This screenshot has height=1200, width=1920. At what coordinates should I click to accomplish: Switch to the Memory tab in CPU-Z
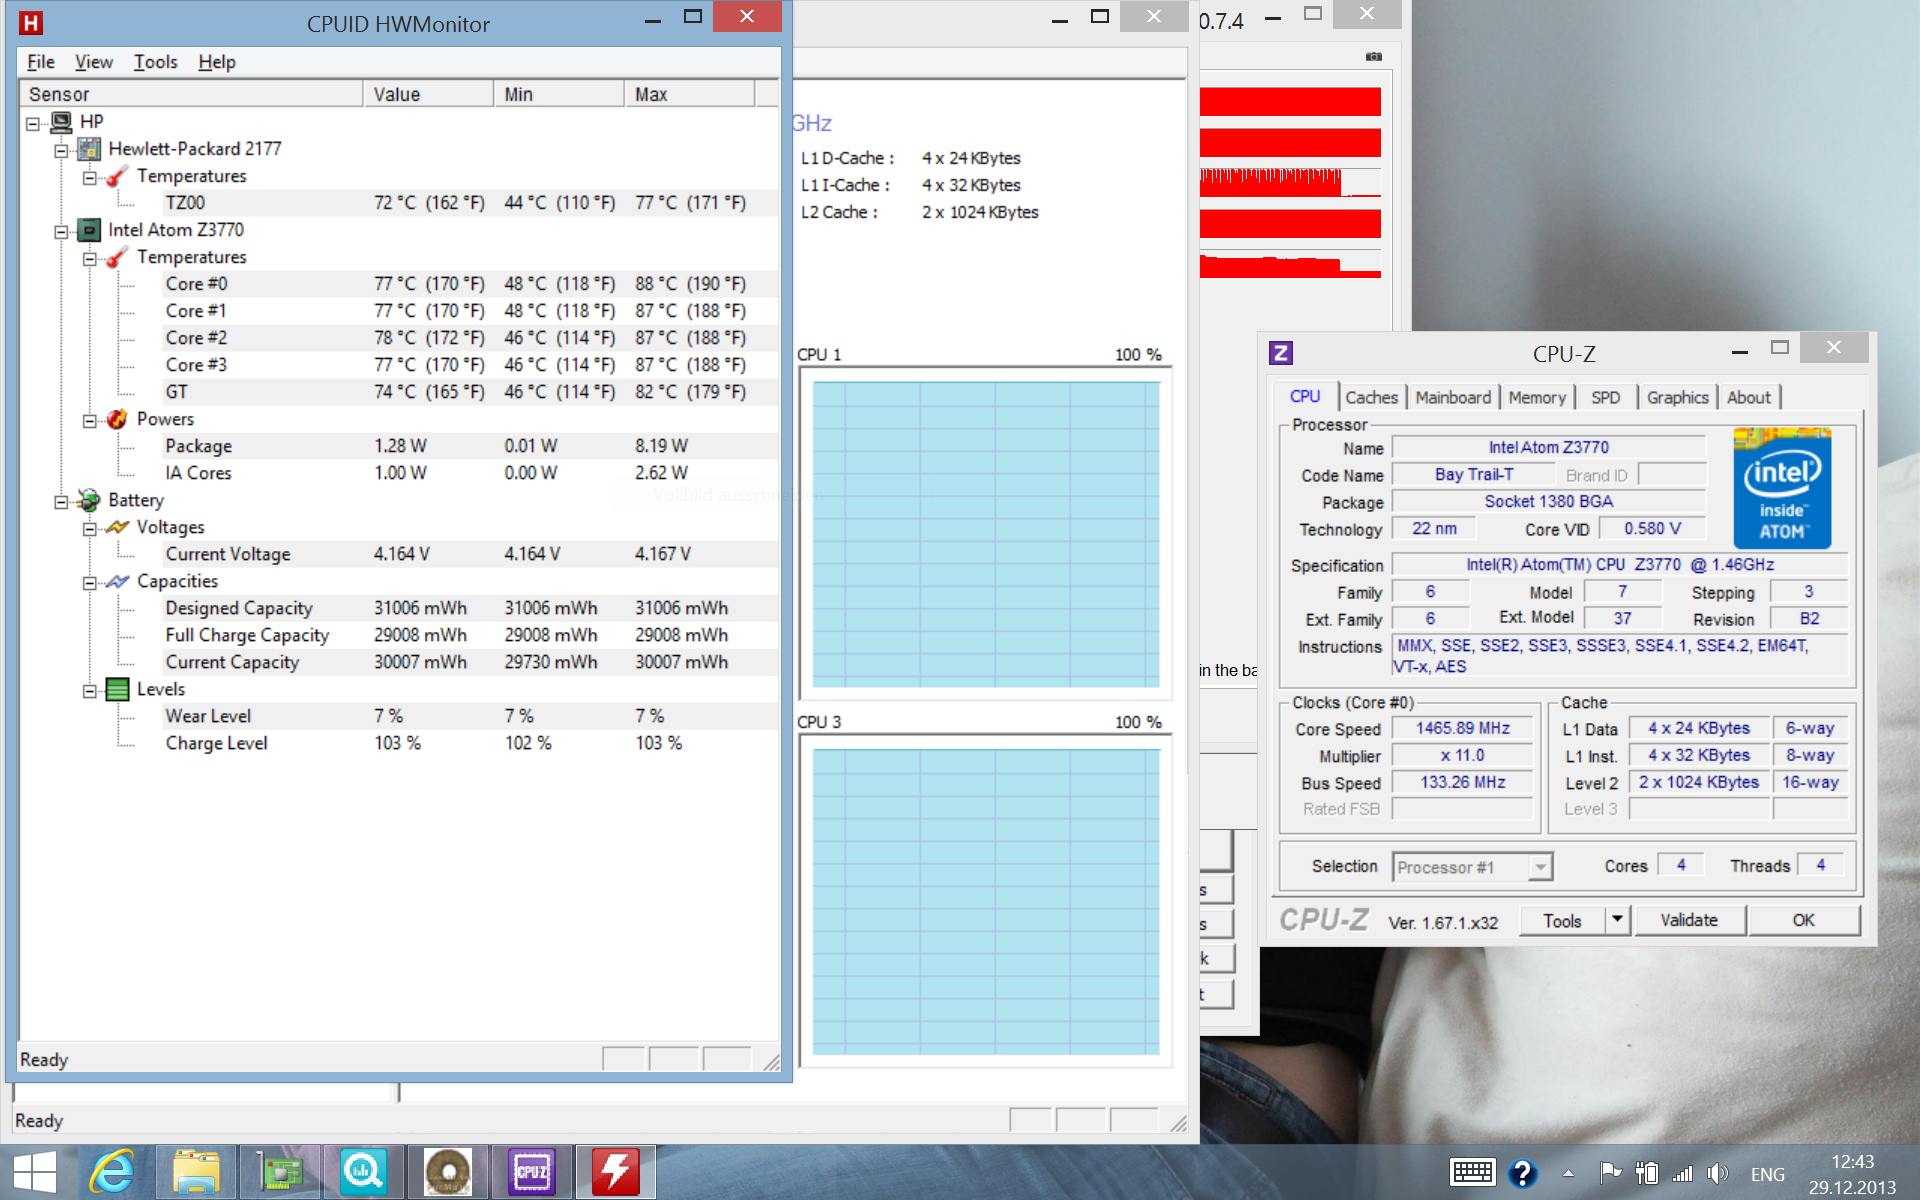(x=1537, y=397)
